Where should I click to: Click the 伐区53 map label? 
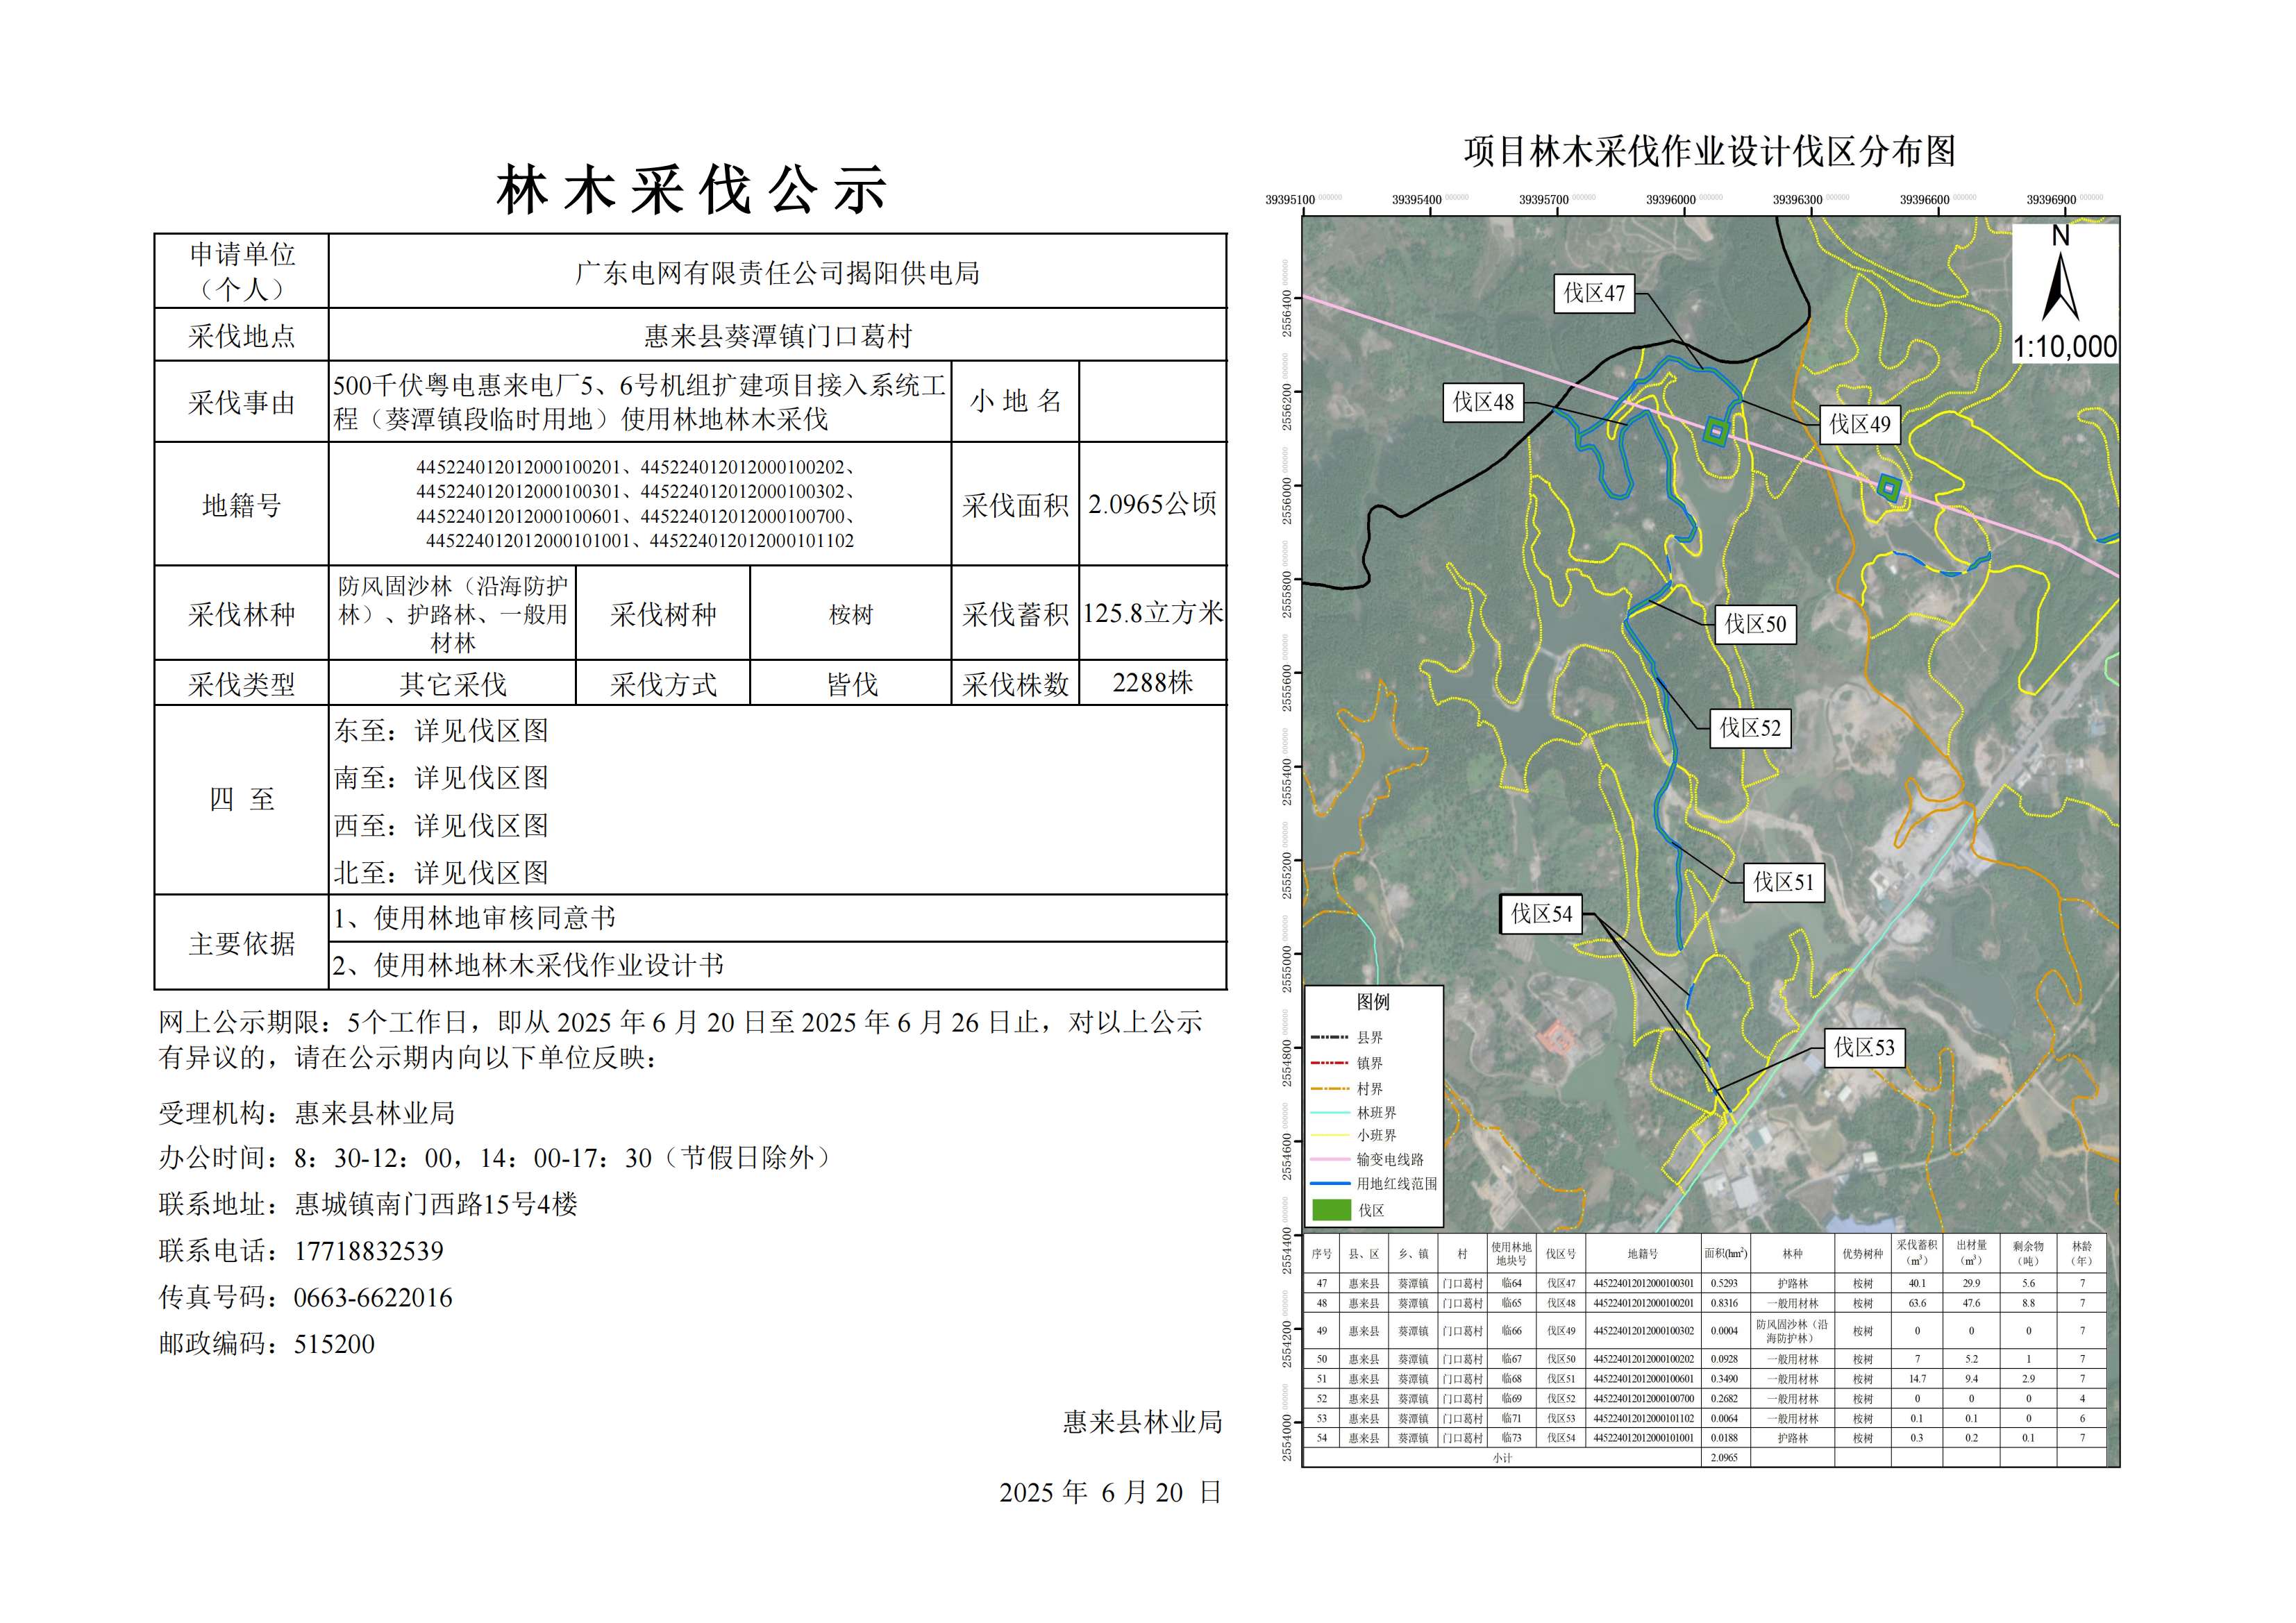coord(1864,1048)
